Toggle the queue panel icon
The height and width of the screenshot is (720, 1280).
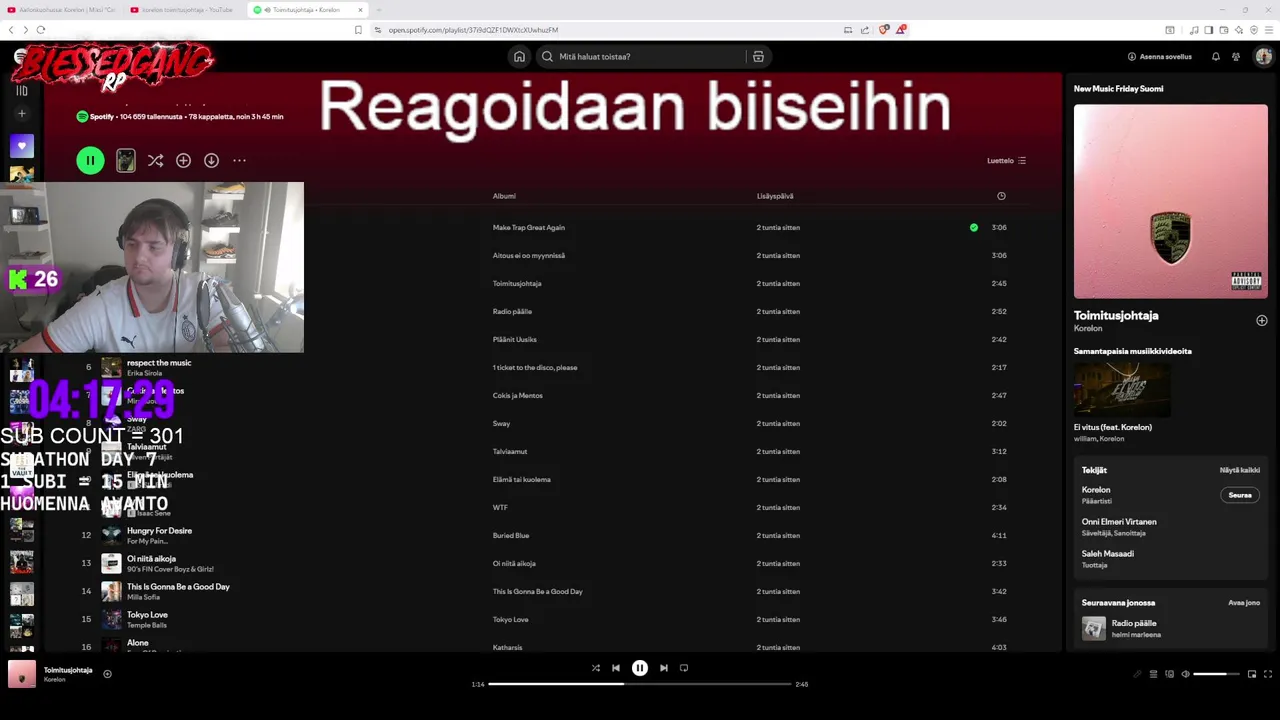point(1153,674)
